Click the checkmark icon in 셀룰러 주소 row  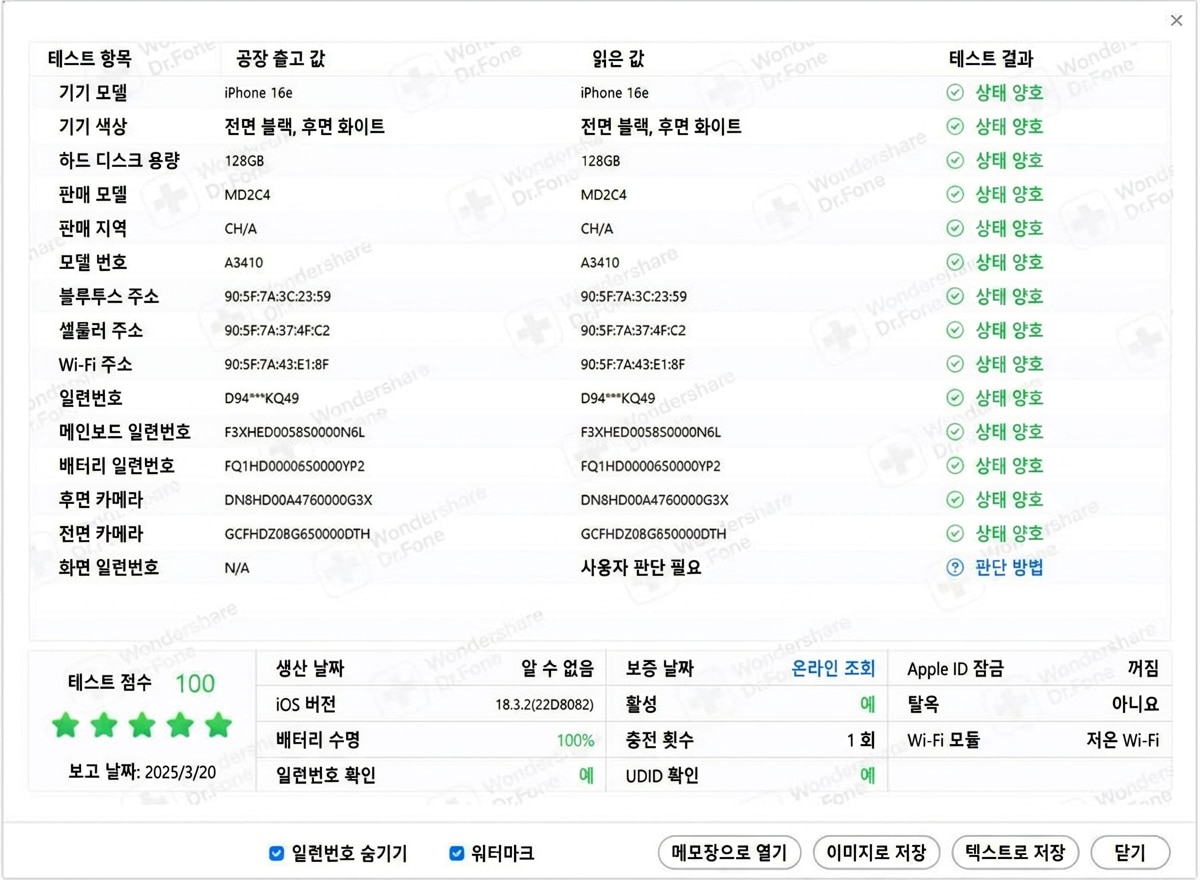(x=955, y=331)
